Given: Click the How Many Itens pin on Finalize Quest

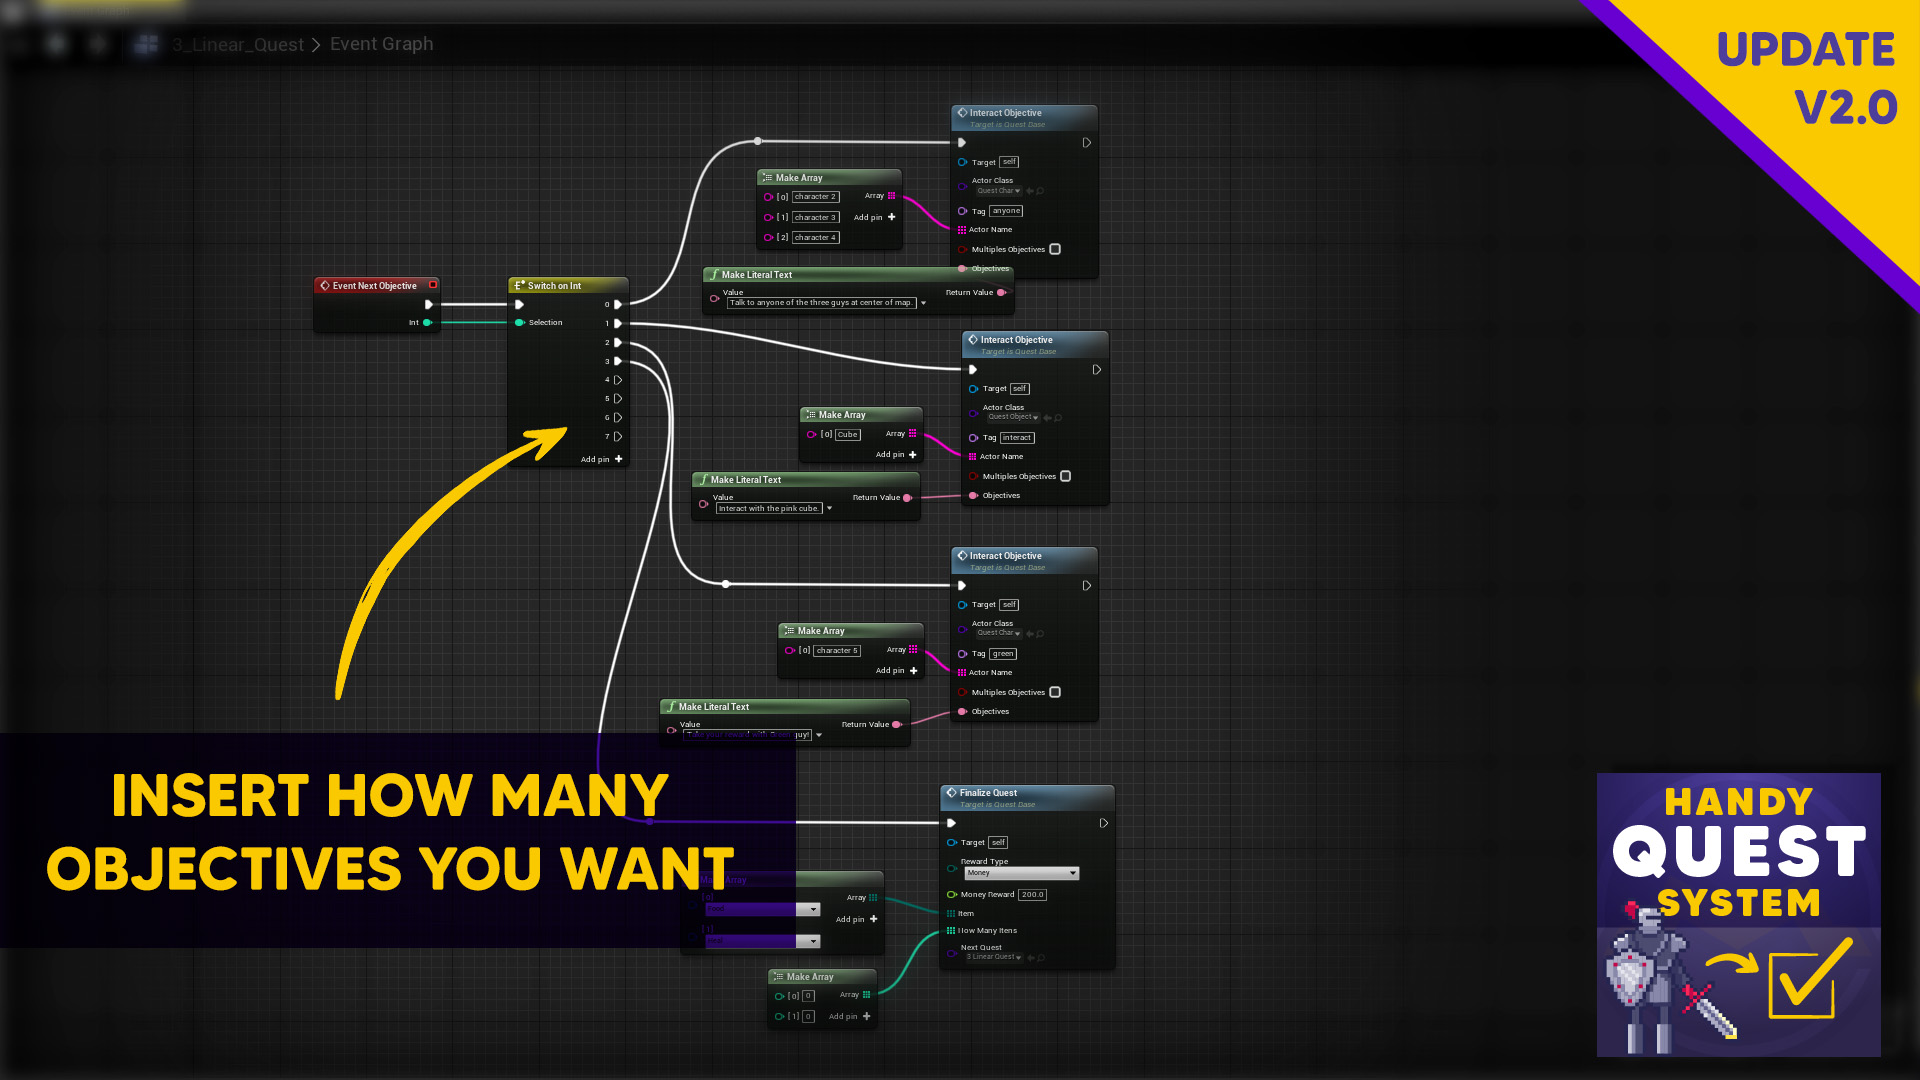Looking at the screenshot, I should [951, 930].
